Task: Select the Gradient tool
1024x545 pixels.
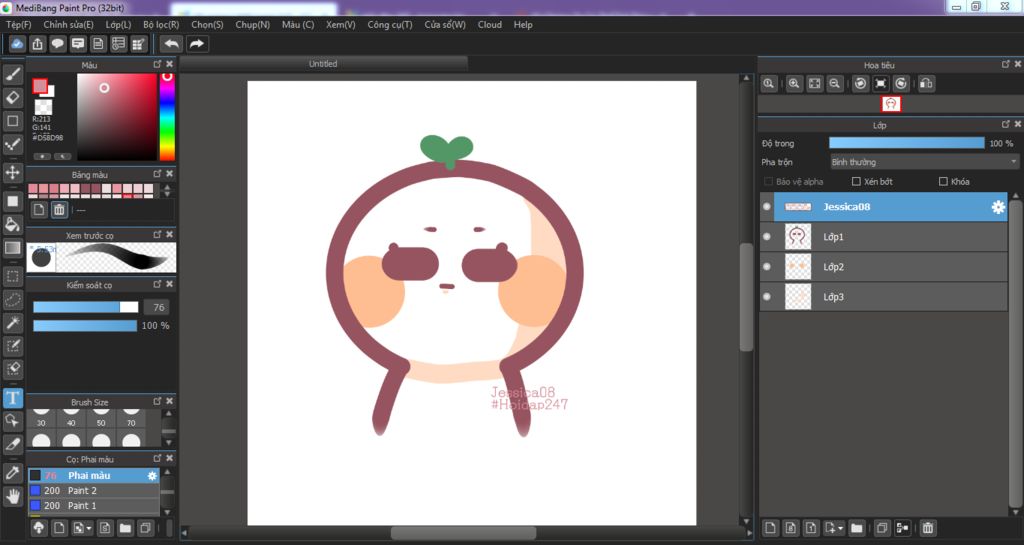Action: click(12, 248)
